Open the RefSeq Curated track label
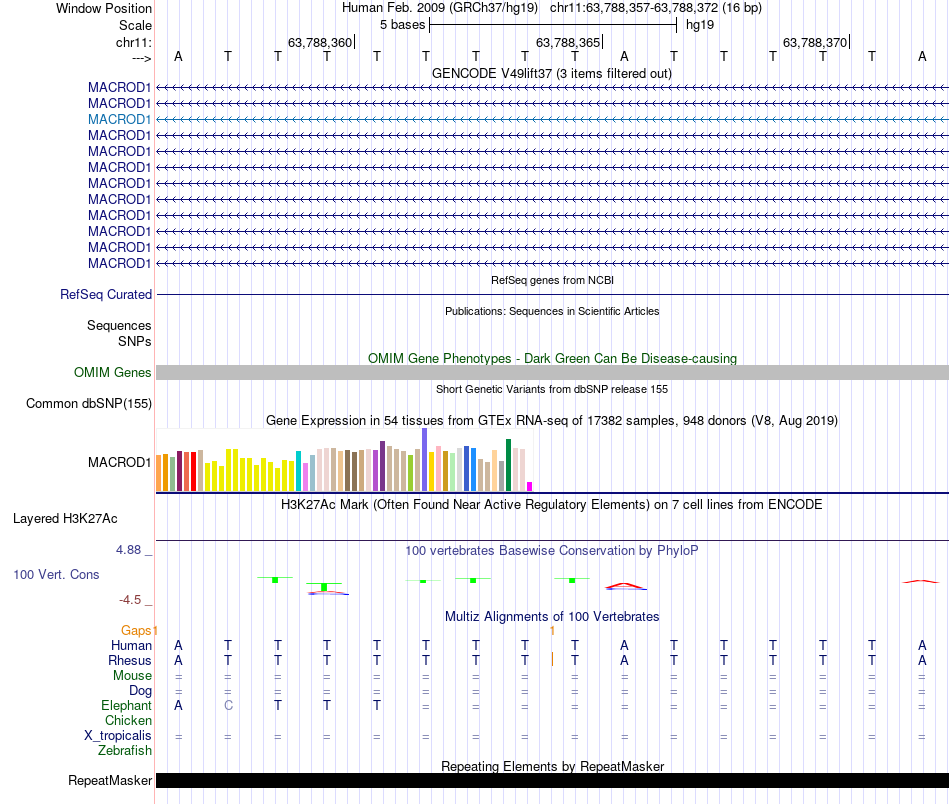Screen dimensions: 950x804 [x=106, y=294]
